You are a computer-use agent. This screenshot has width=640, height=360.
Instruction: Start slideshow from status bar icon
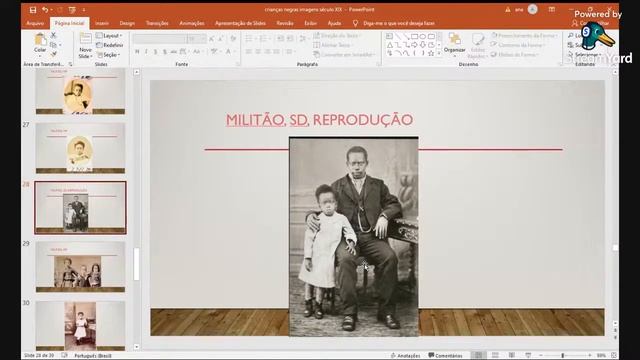click(528, 355)
